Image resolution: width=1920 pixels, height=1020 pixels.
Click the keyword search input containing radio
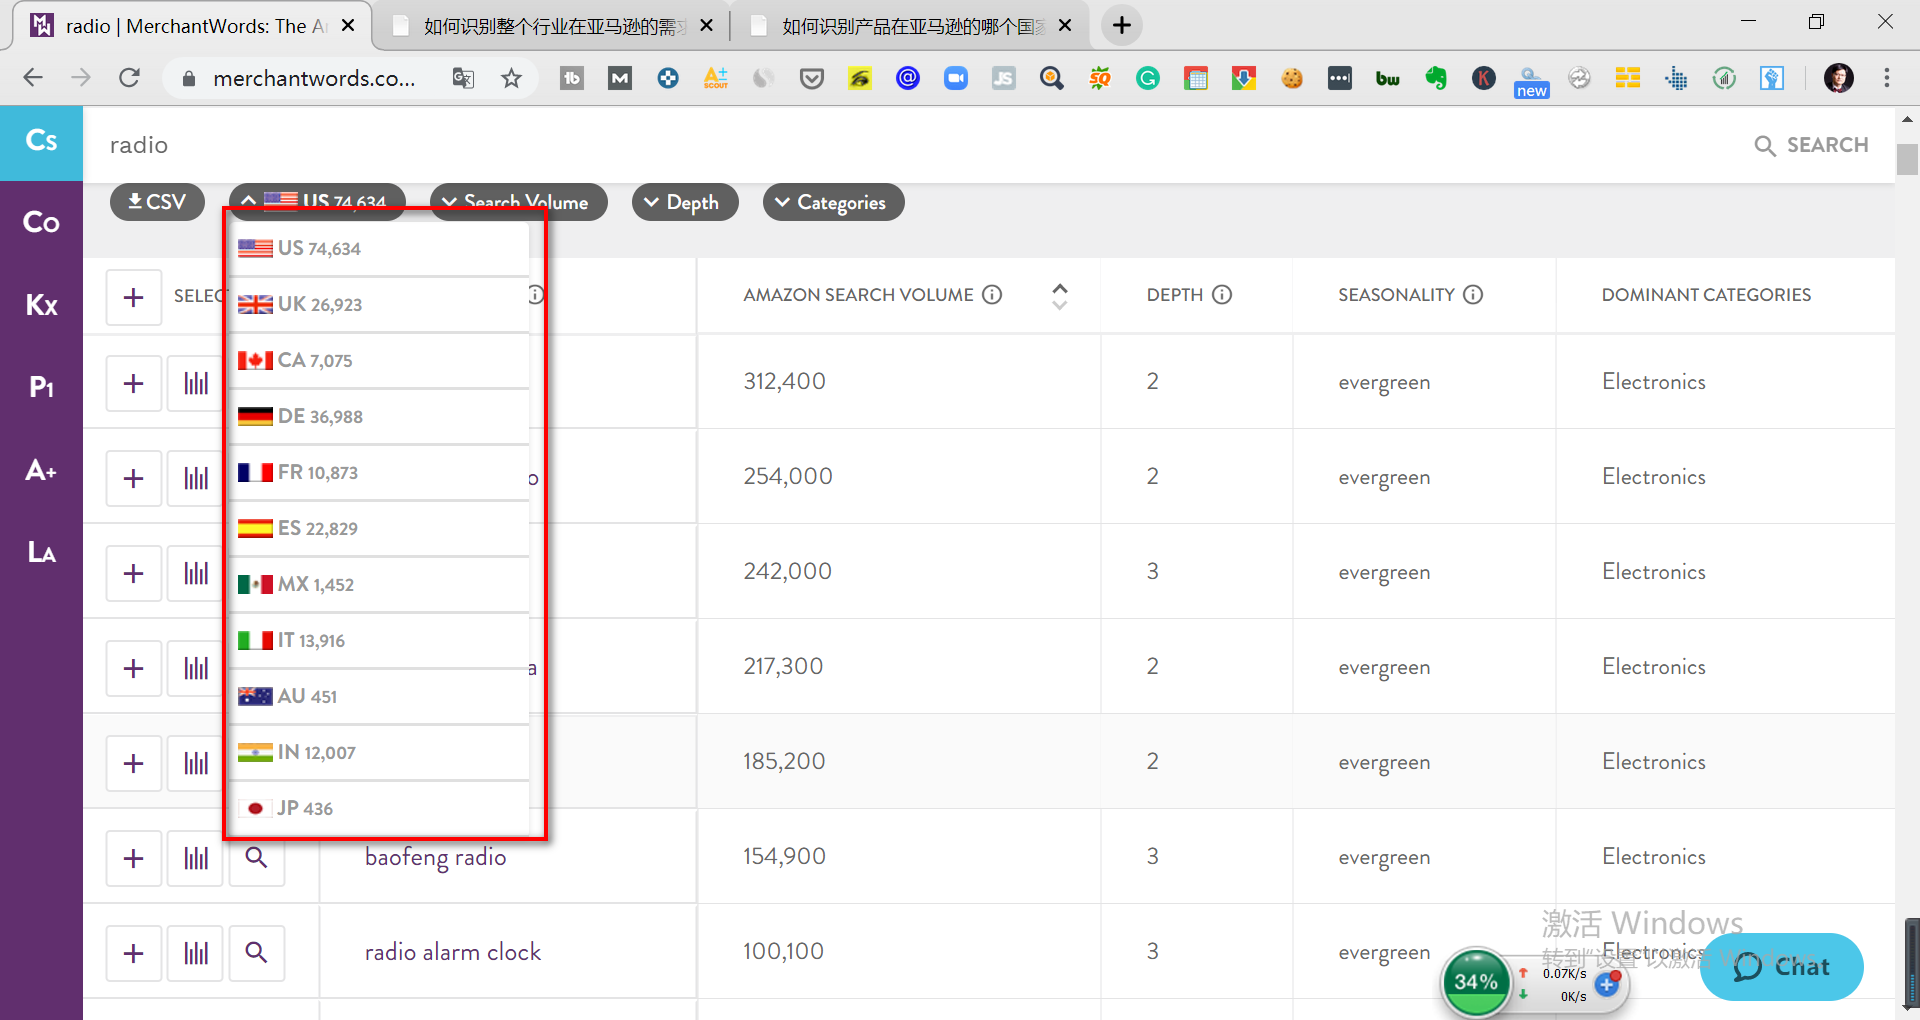click(x=900, y=145)
